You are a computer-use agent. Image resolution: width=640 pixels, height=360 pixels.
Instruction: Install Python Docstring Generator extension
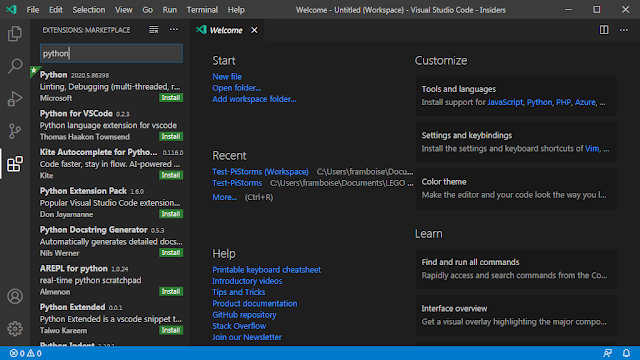pos(171,253)
